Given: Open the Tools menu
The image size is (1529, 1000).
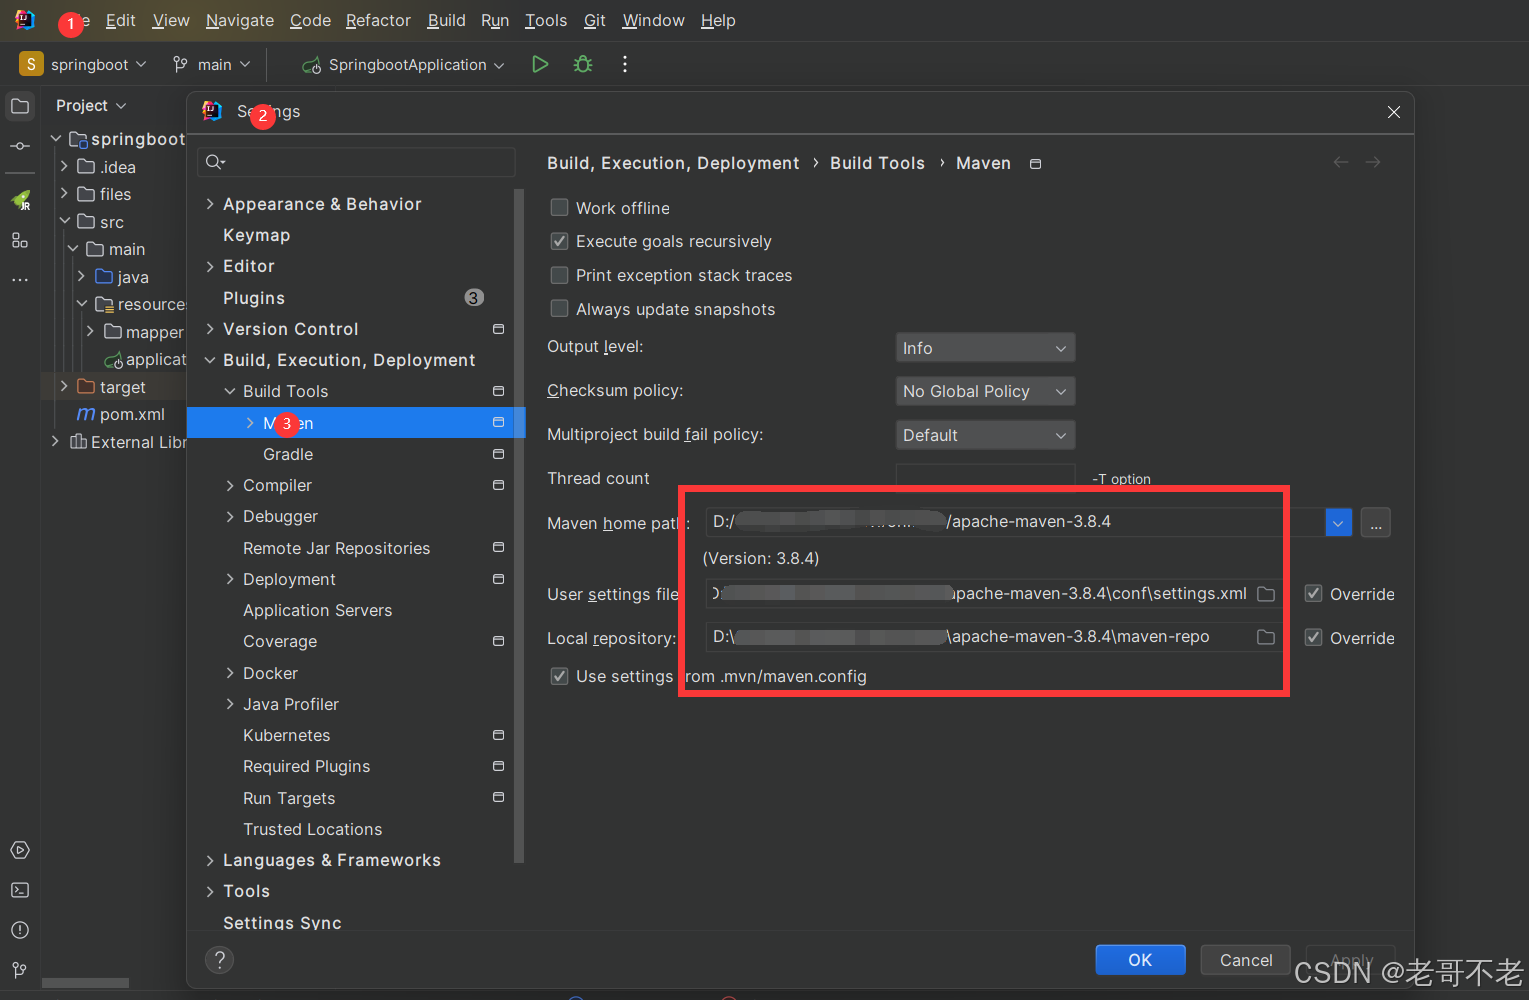Looking at the screenshot, I should click(546, 20).
